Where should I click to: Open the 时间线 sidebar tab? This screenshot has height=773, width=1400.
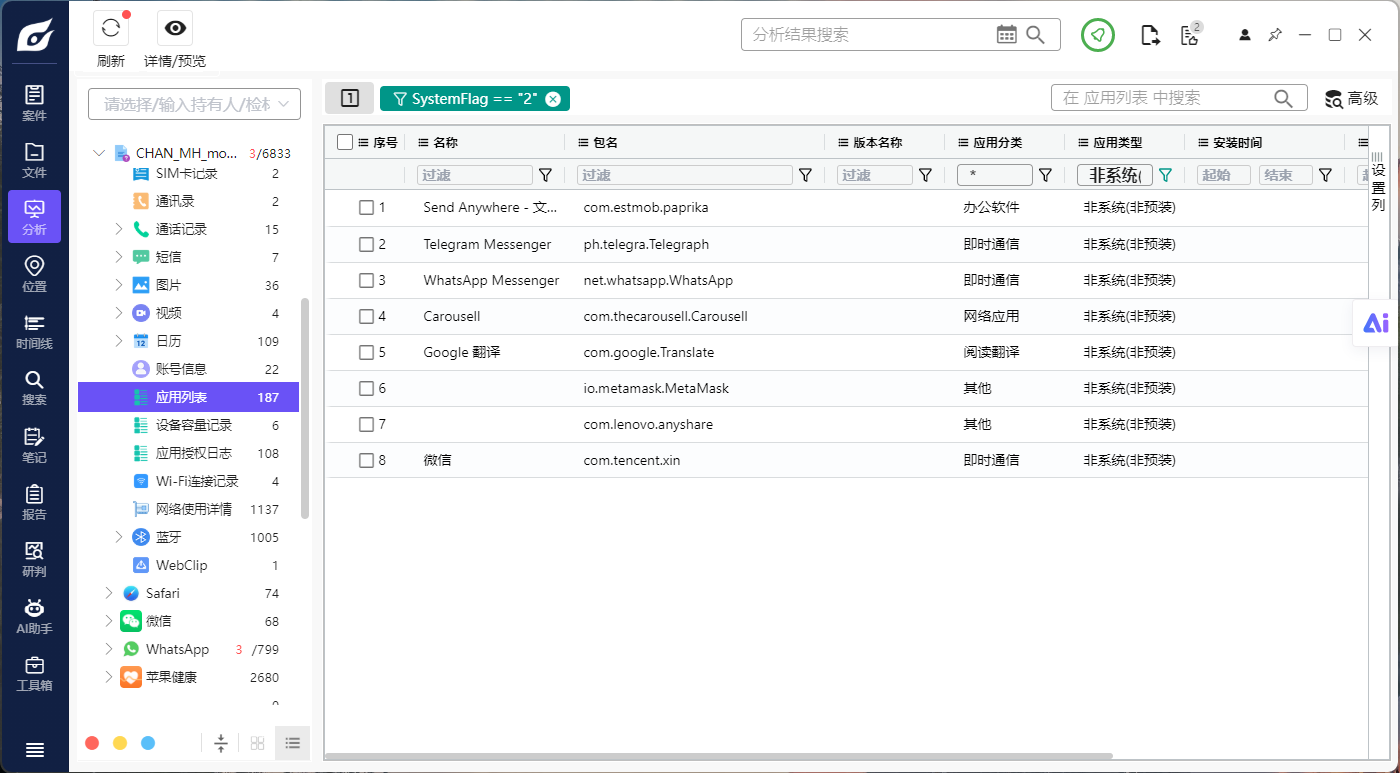[x=34, y=331]
